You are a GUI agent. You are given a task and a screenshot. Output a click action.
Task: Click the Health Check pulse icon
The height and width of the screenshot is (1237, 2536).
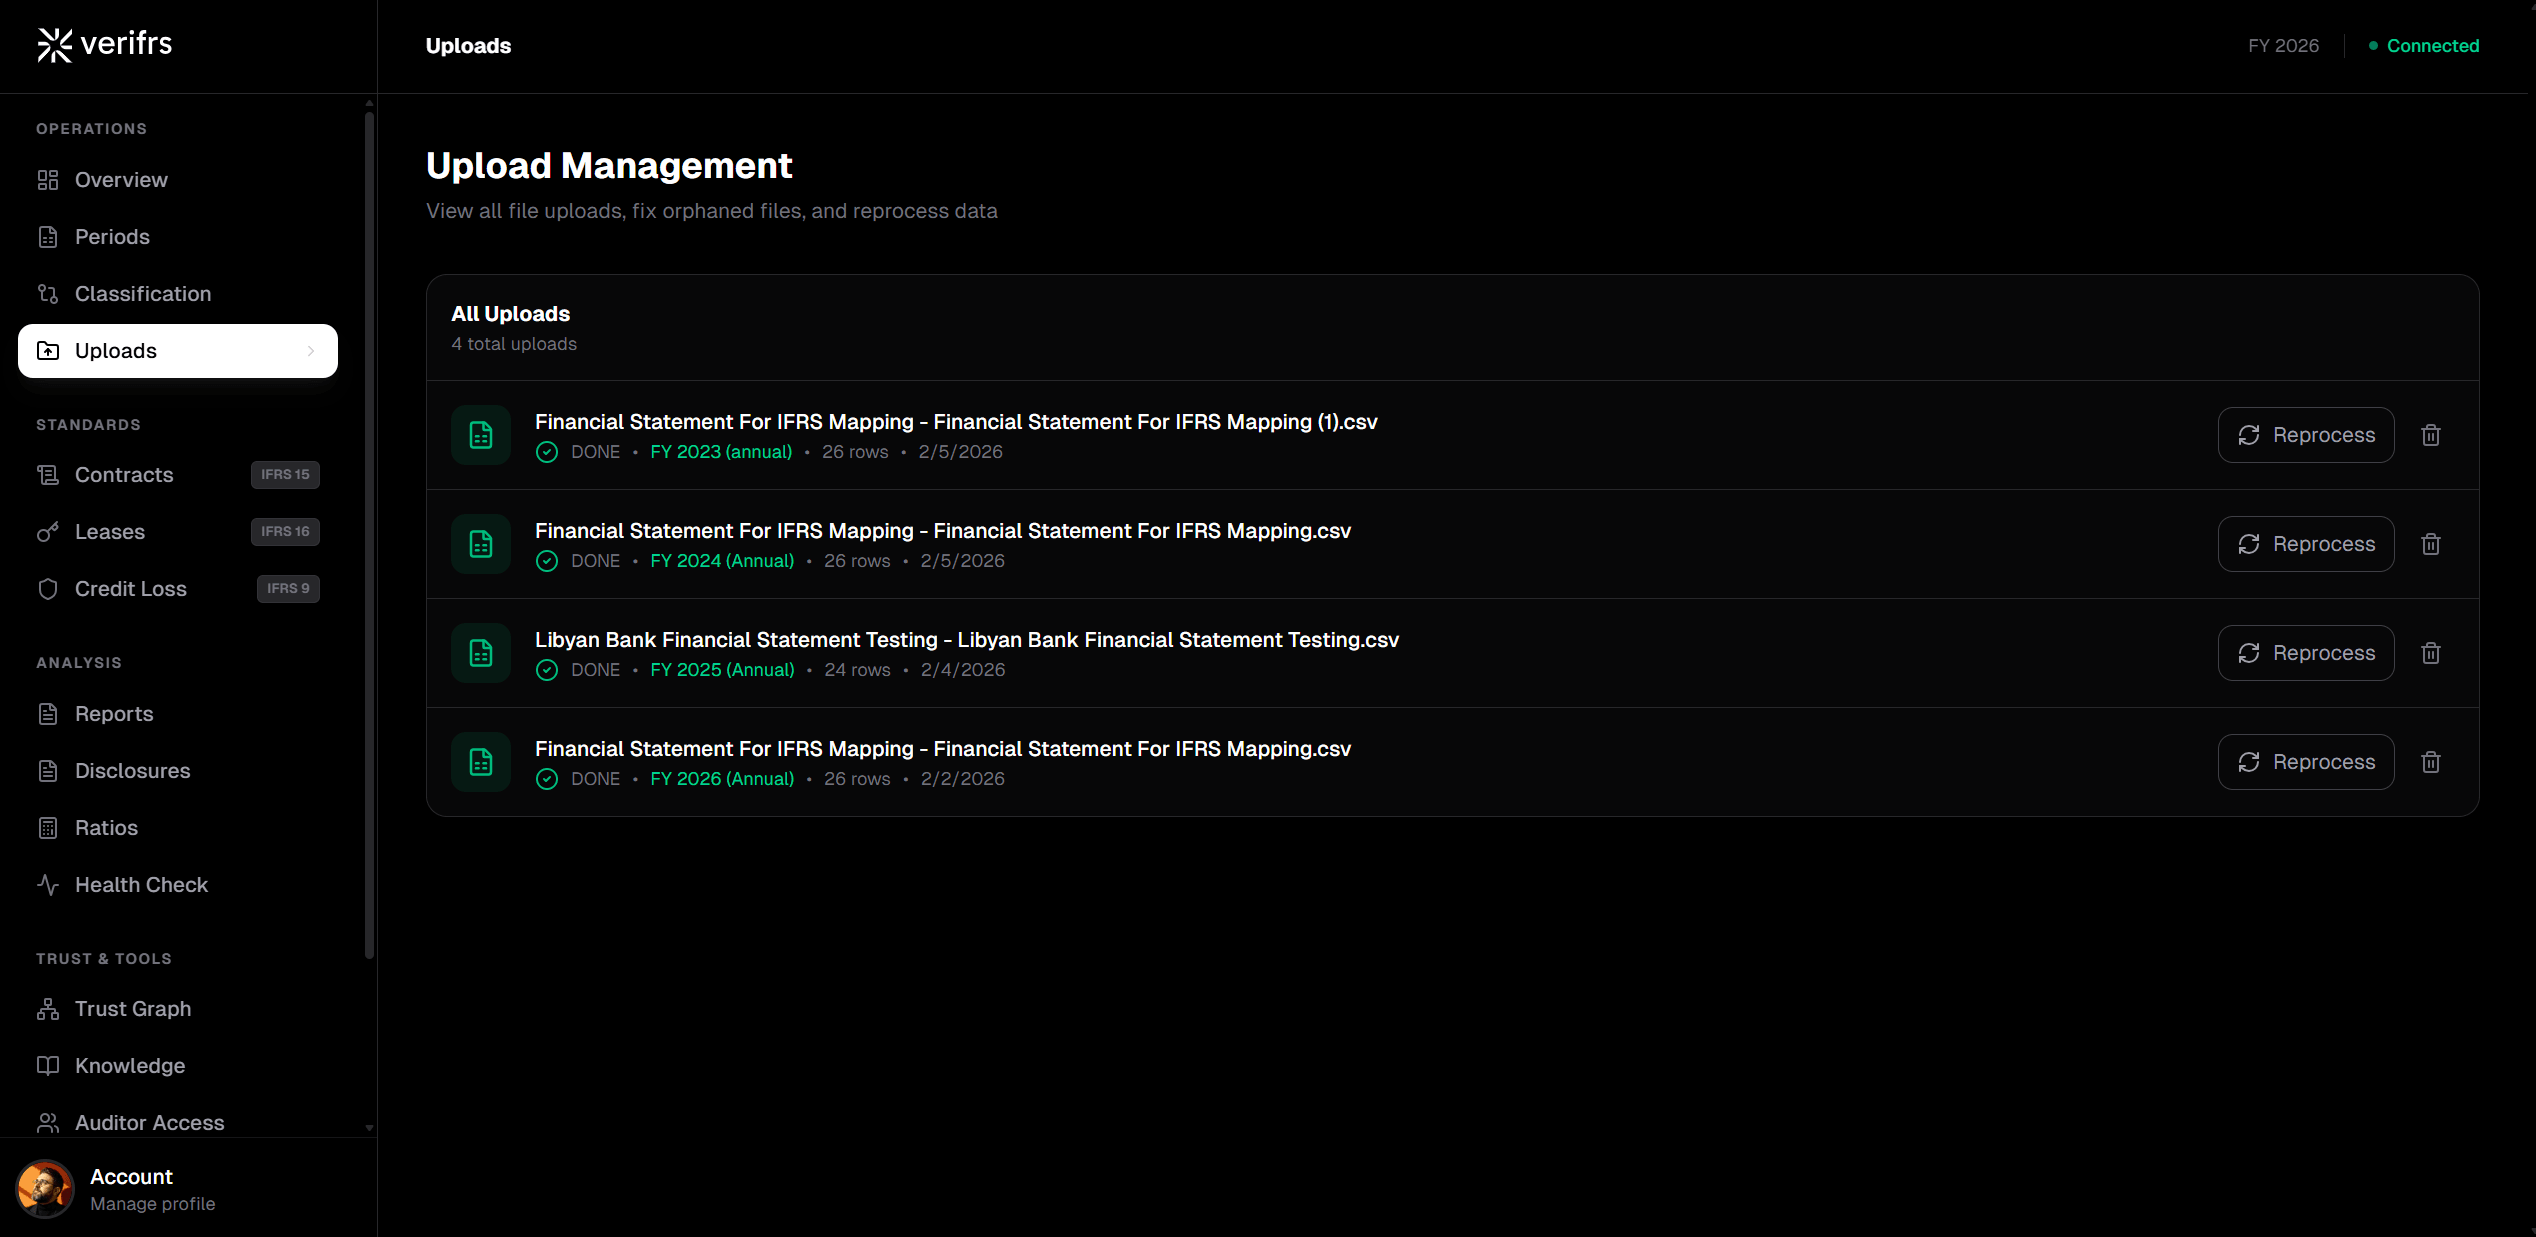[48, 885]
